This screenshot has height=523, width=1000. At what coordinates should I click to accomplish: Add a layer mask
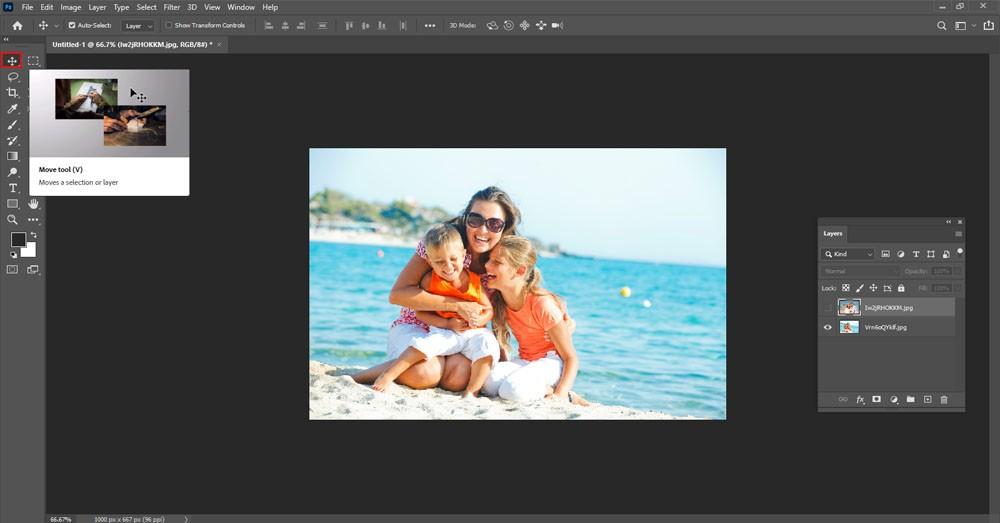(876, 399)
